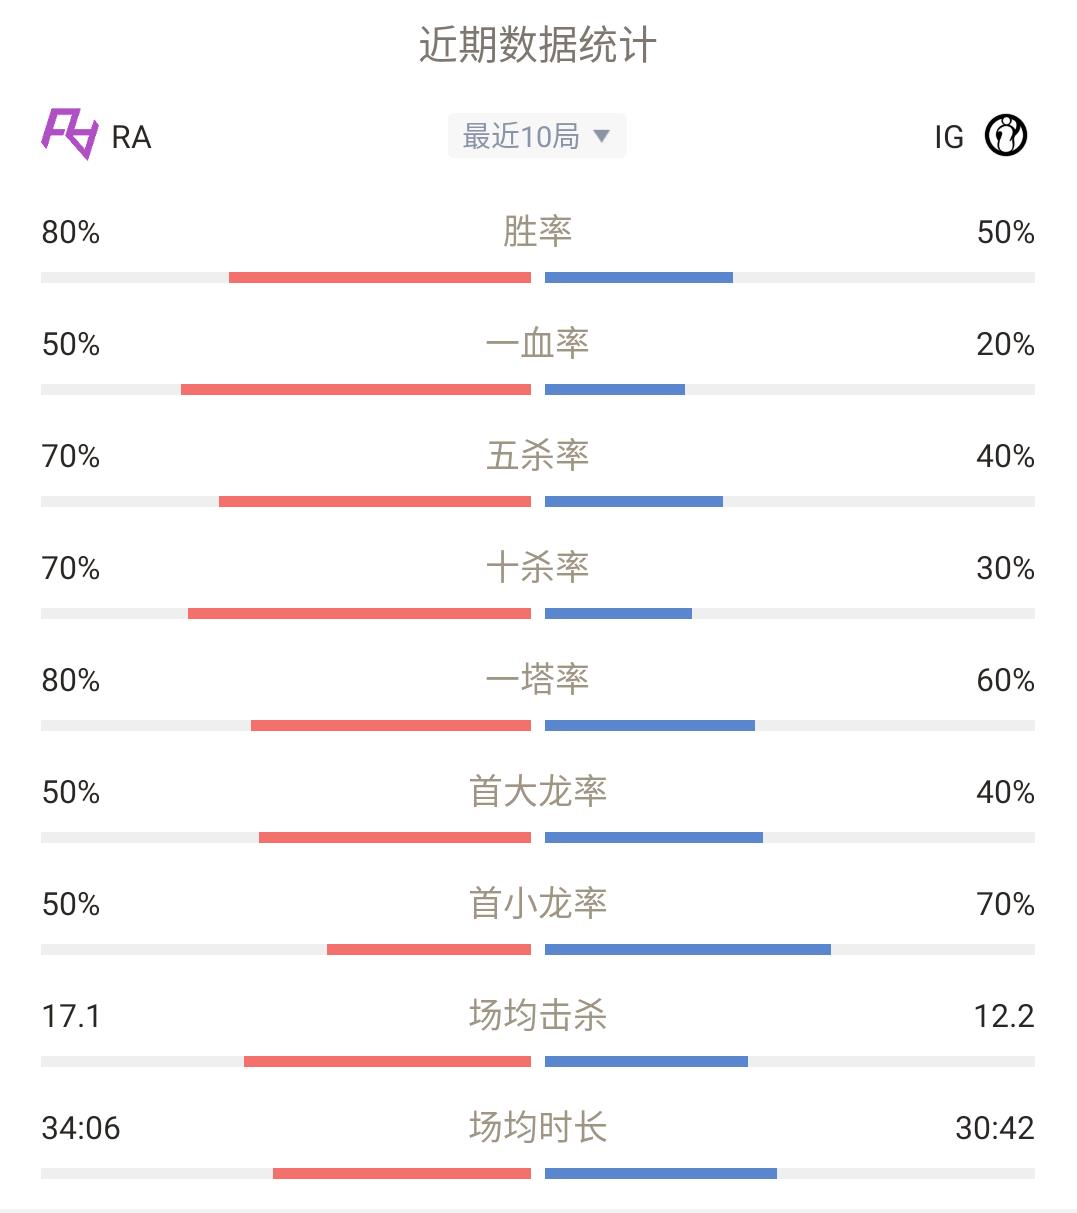Click the 近期数据统计 title
Viewport: 1077px width, 1213px height.
pyautogui.click(x=538, y=46)
